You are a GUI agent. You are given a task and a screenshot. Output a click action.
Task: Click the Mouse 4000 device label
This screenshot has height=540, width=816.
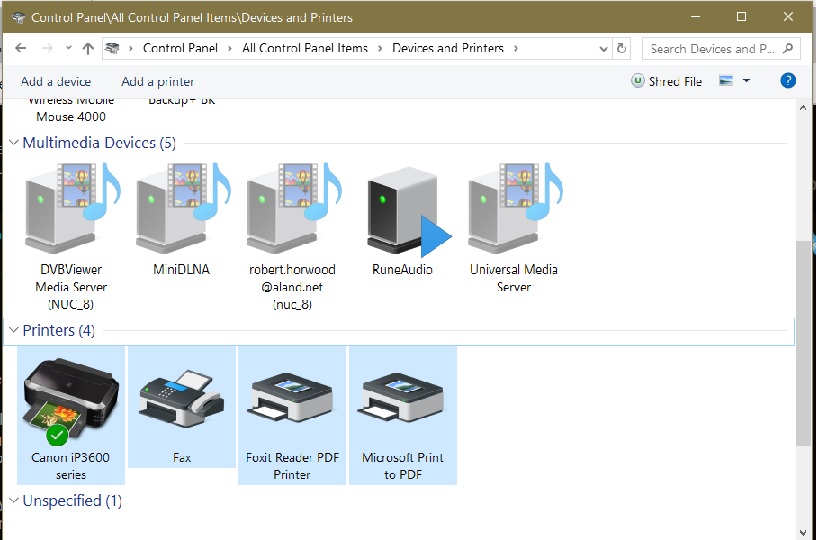pos(71,117)
